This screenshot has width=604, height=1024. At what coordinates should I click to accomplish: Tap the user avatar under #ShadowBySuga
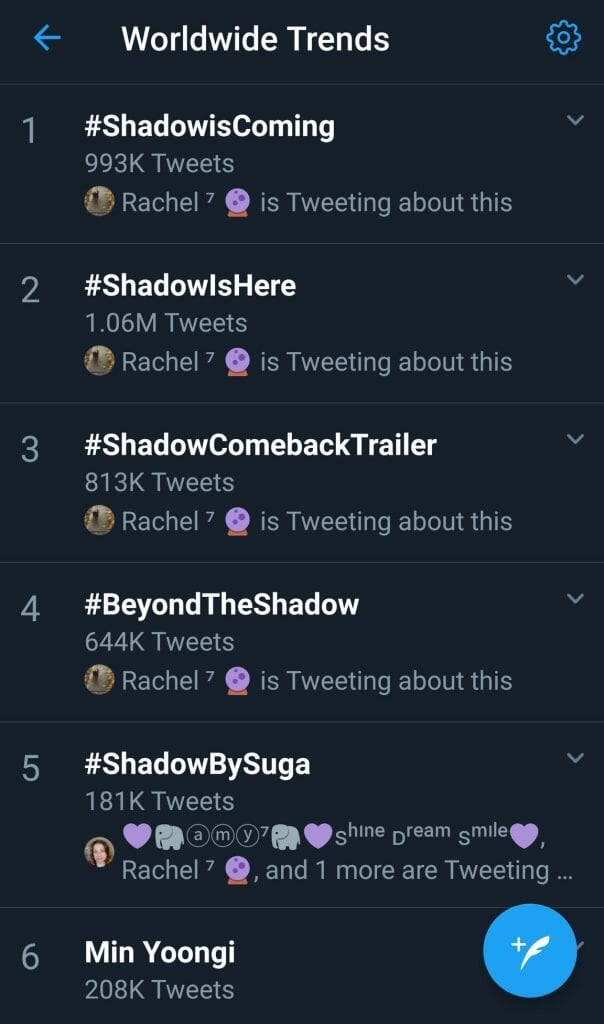click(99, 852)
